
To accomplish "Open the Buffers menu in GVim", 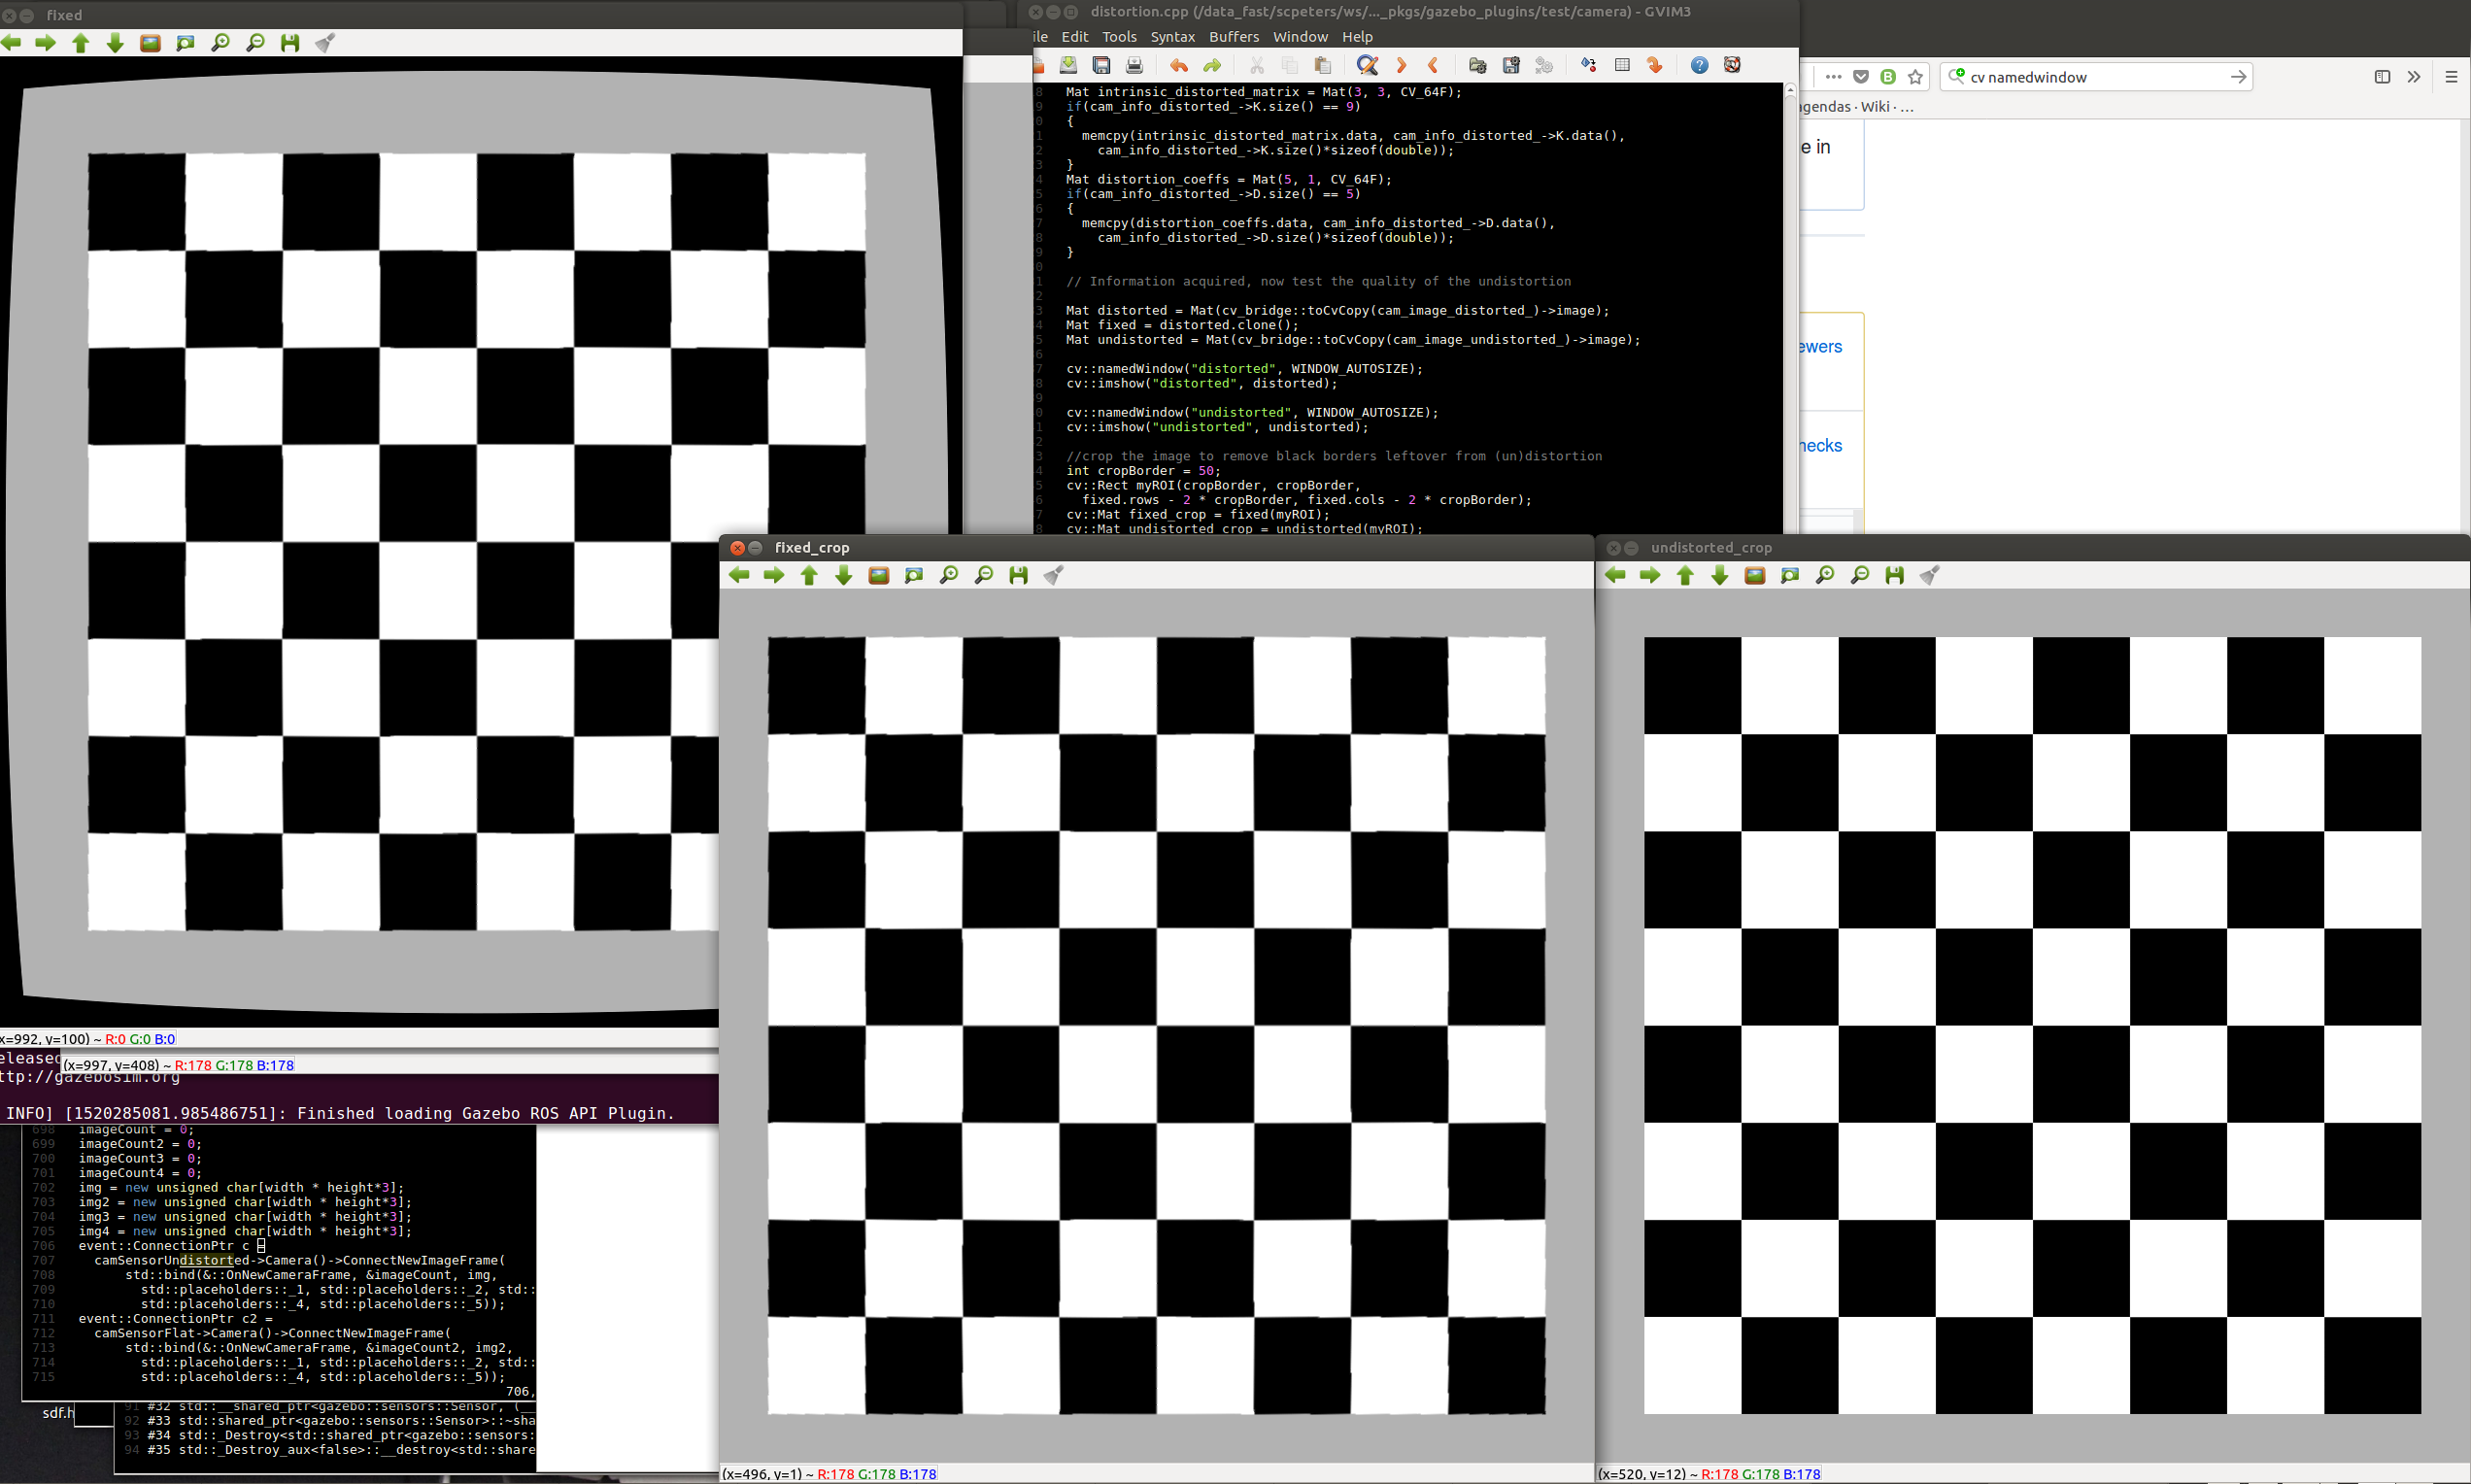I will (x=1233, y=37).
